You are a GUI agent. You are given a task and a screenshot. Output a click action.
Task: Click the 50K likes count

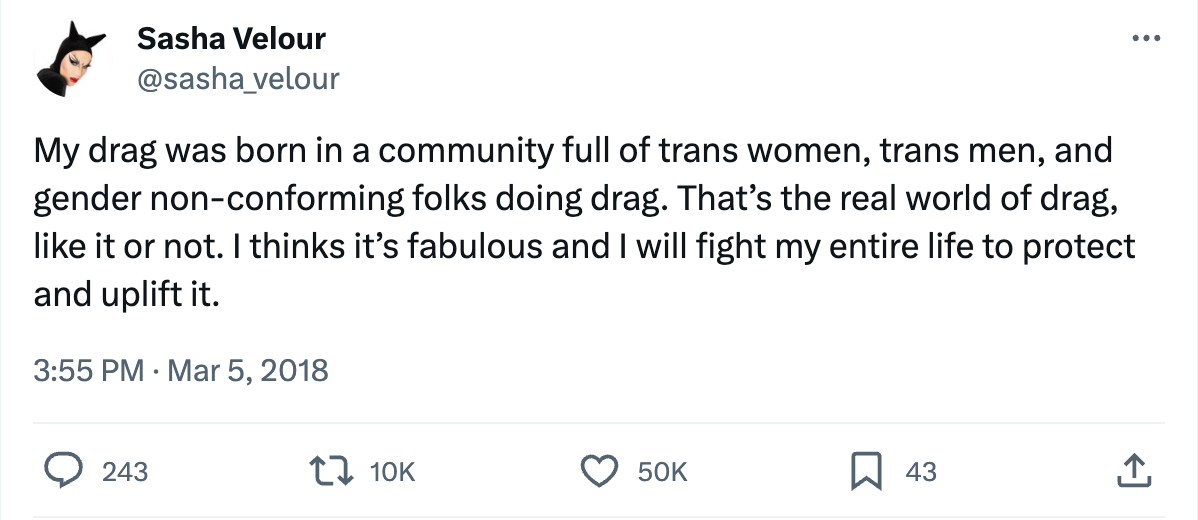click(x=662, y=472)
